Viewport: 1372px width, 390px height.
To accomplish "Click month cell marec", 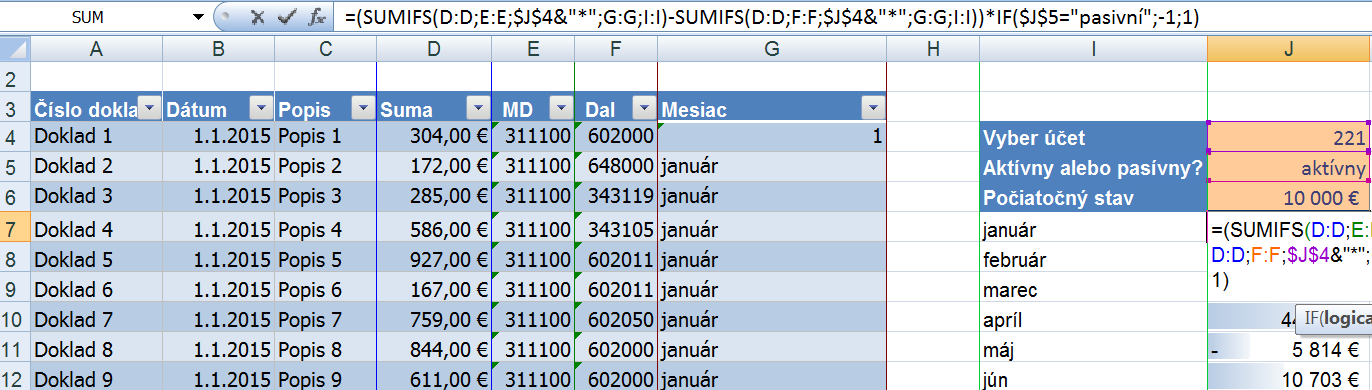I will 1093,290.
